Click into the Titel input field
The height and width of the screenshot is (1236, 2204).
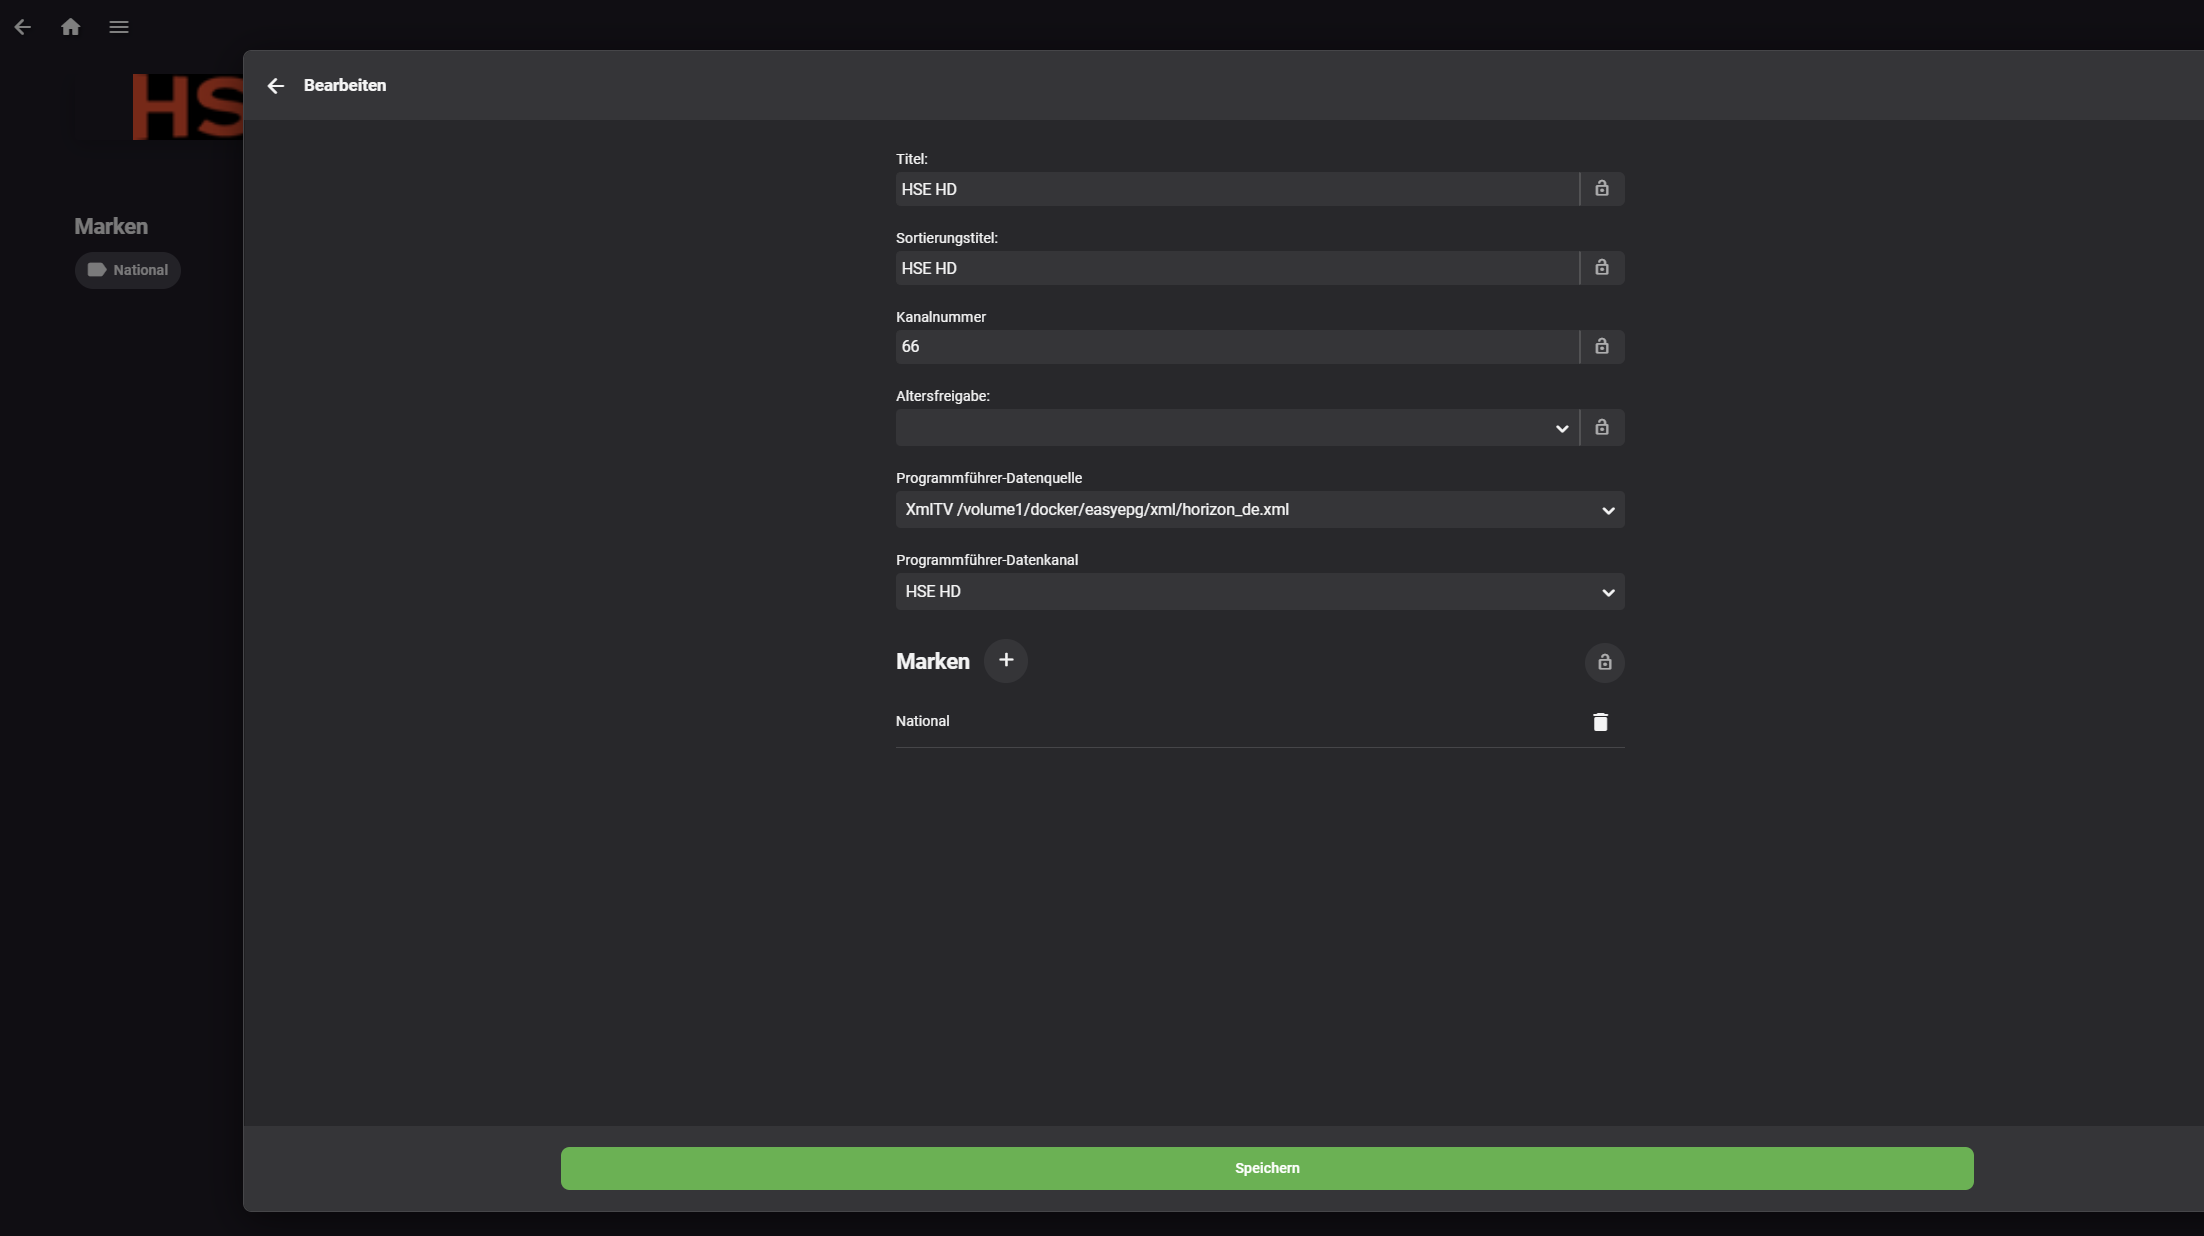tap(1237, 189)
